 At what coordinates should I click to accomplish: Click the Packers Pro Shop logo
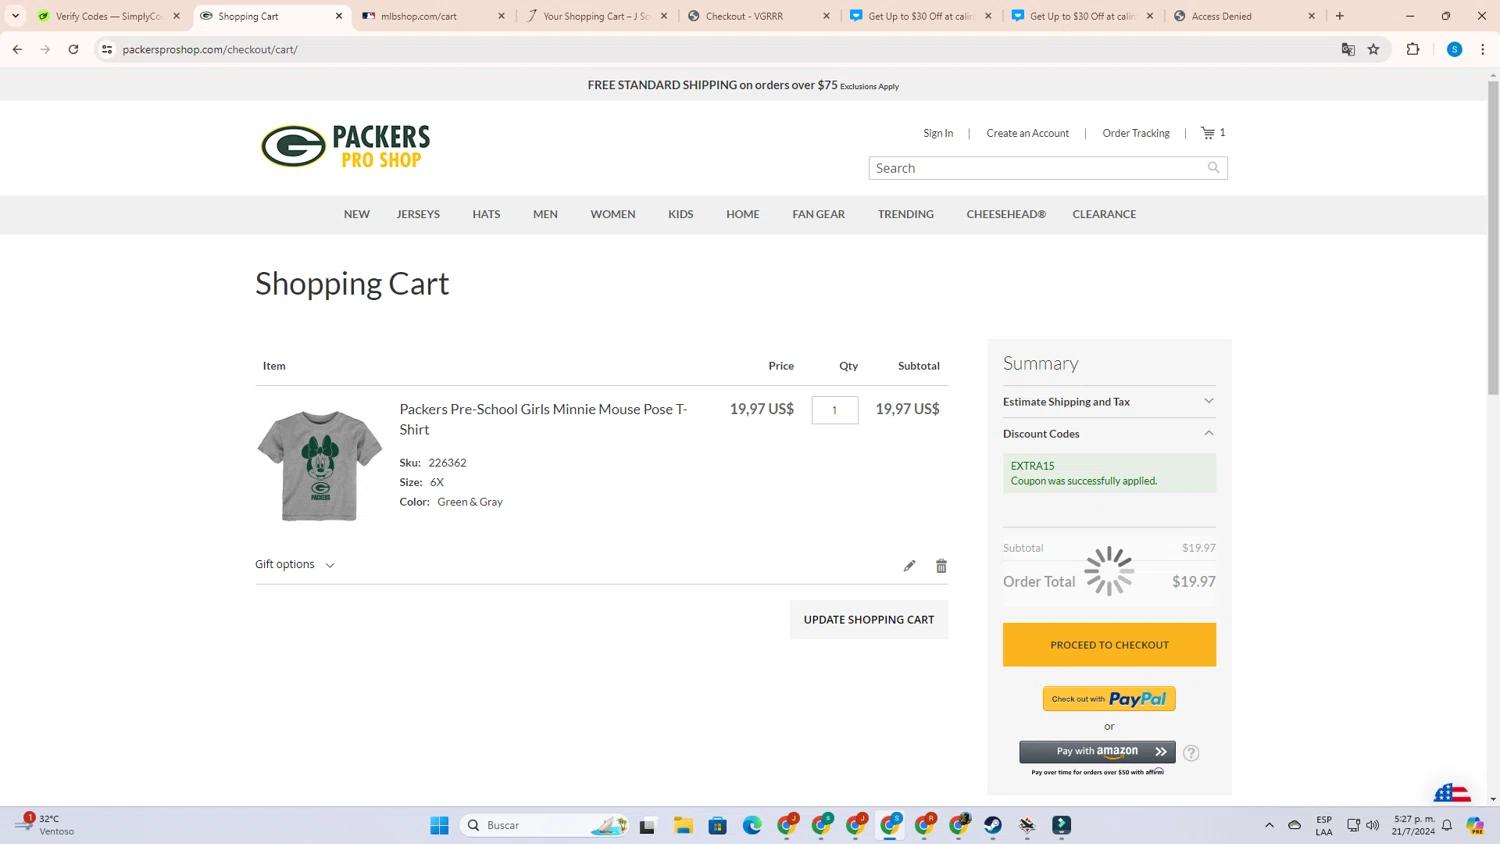tap(346, 147)
